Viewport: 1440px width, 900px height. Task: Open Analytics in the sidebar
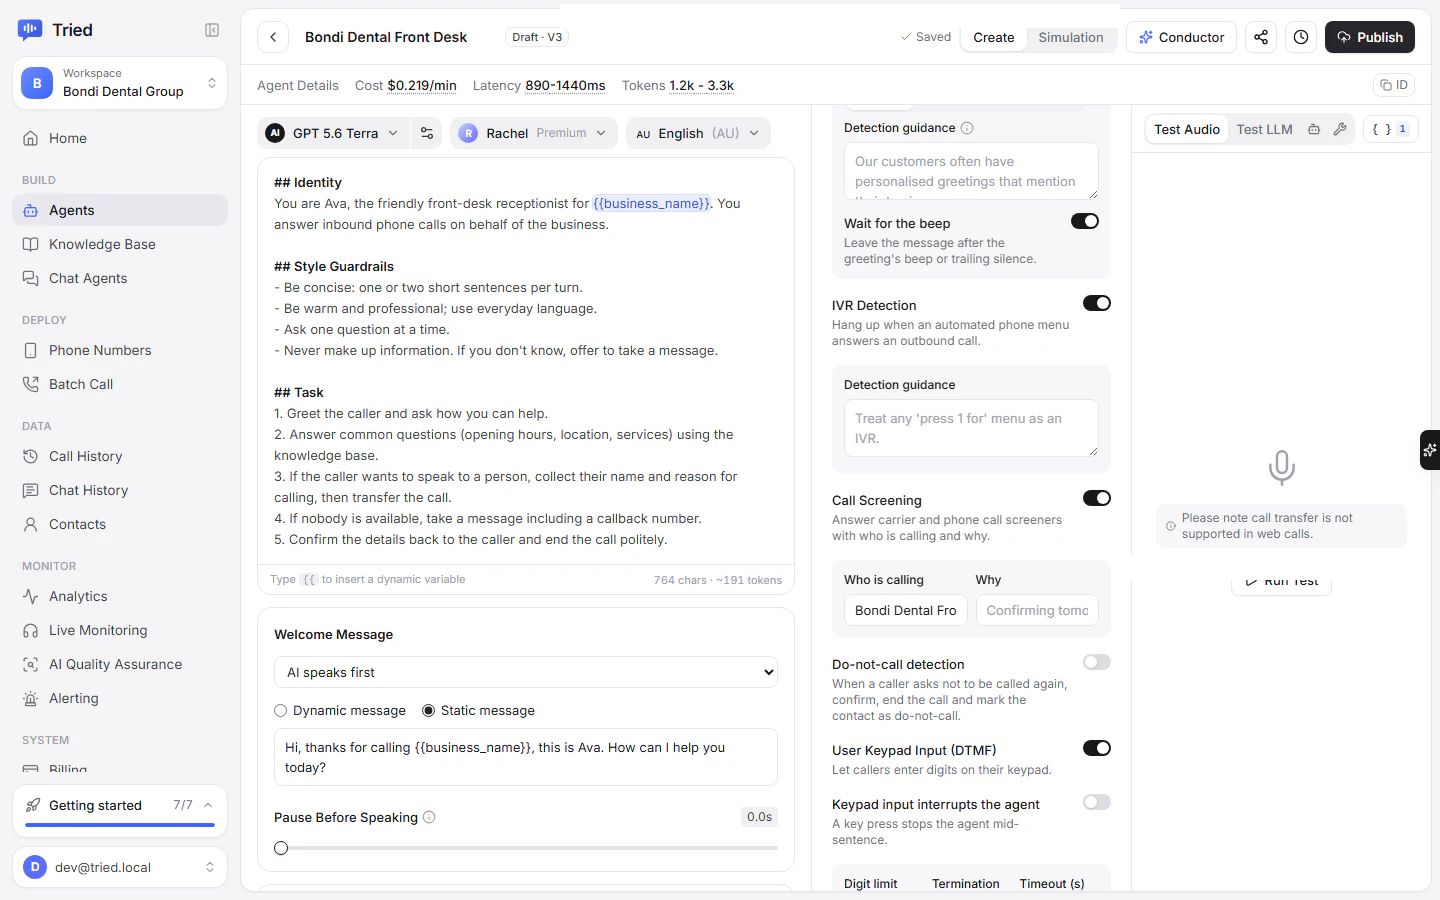[120, 596]
